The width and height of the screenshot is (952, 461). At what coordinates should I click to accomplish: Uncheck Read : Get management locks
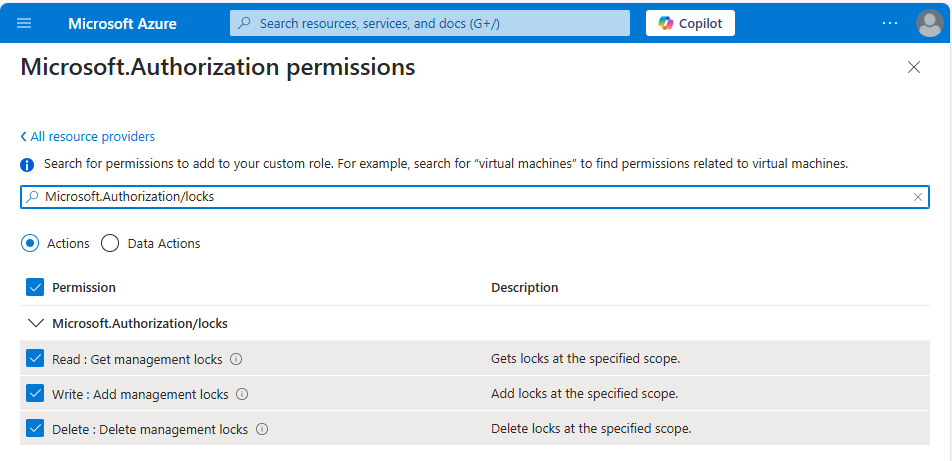(x=35, y=358)
